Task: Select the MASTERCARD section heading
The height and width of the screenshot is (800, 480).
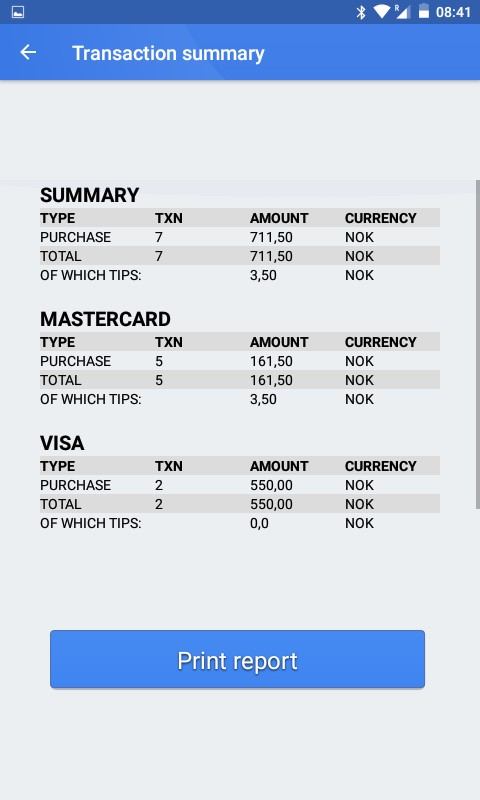Action: pos(106,319)
